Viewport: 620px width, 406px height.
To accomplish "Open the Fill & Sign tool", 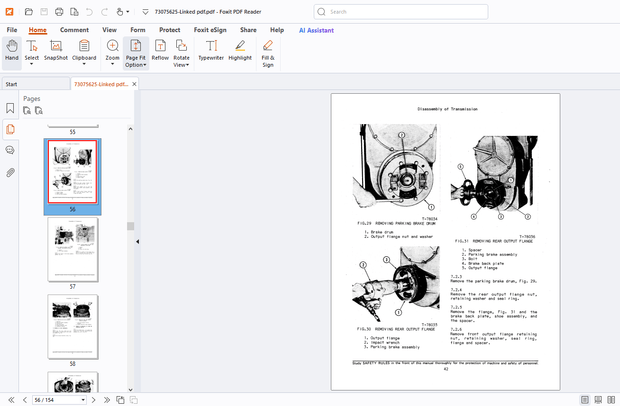I will point(268,53).
